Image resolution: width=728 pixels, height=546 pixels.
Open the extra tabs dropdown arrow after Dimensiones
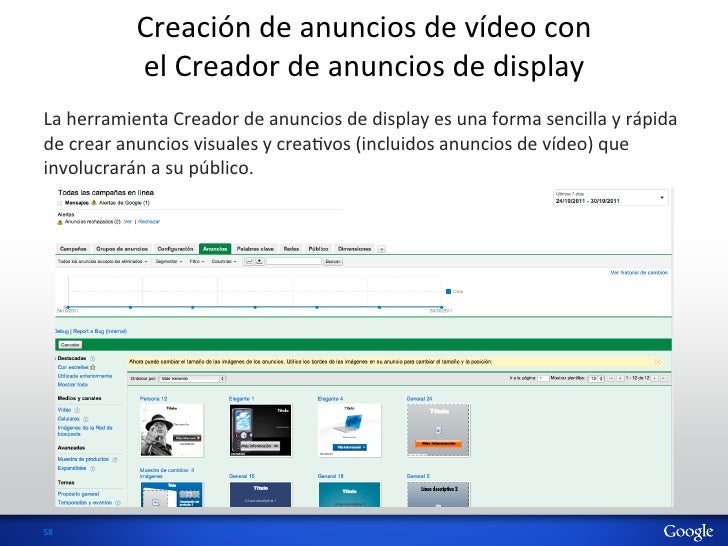(x=382, y=249)
